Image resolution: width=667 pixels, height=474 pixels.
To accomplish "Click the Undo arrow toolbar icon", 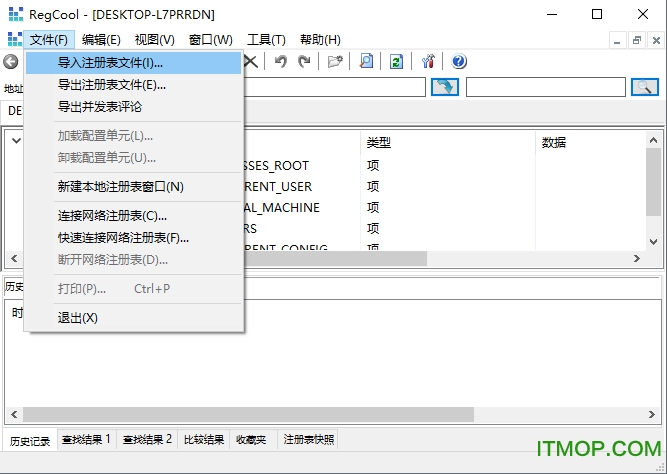I will pos(280,62).
